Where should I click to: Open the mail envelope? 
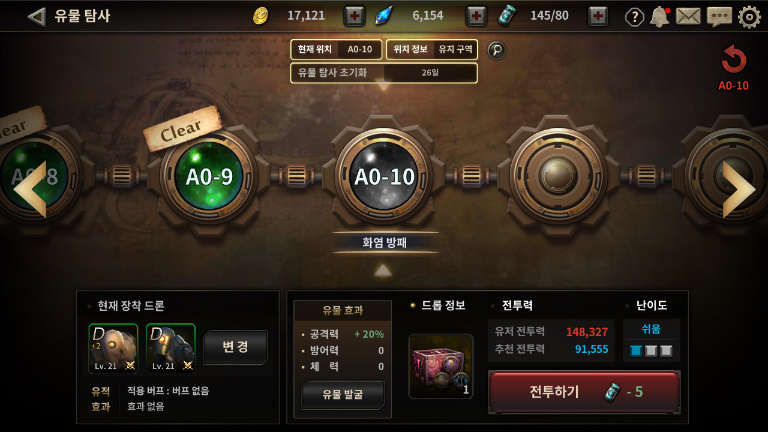(x=688, y=17)
